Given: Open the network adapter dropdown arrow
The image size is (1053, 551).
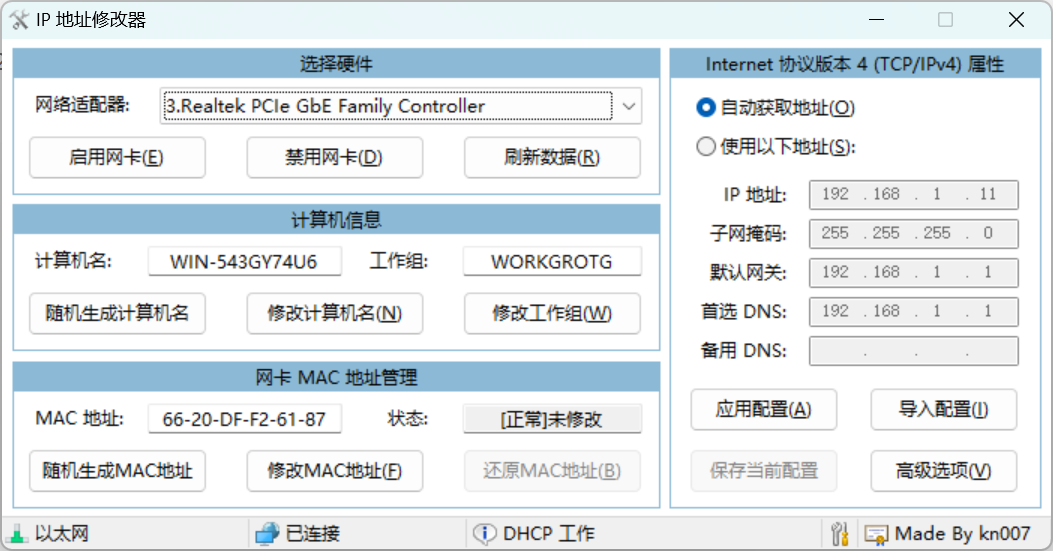Looking at the screenshot, I should click(x=628, y=106).
